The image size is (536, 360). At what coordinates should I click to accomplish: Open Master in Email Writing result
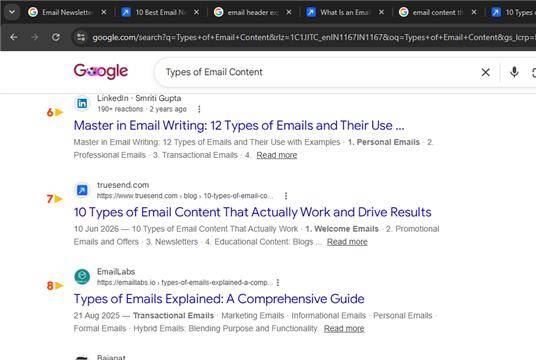239,125
